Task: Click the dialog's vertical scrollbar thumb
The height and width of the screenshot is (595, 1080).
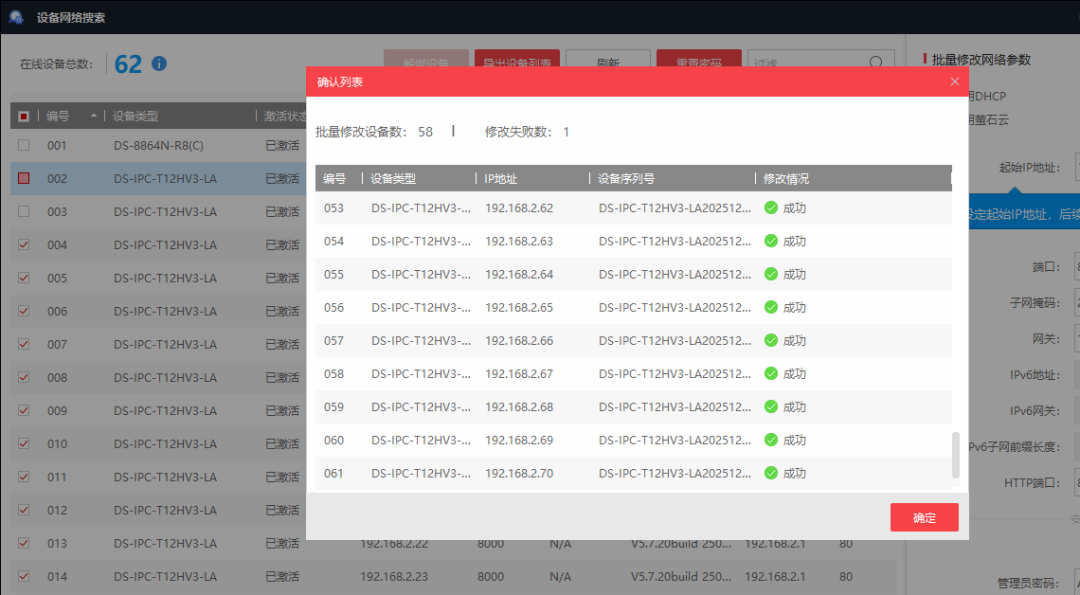Action: click(955, 455)
